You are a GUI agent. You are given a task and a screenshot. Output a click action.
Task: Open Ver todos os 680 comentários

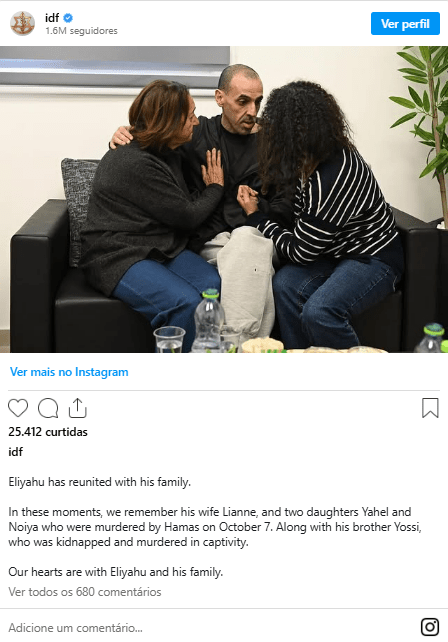click(x=85, y=592)
